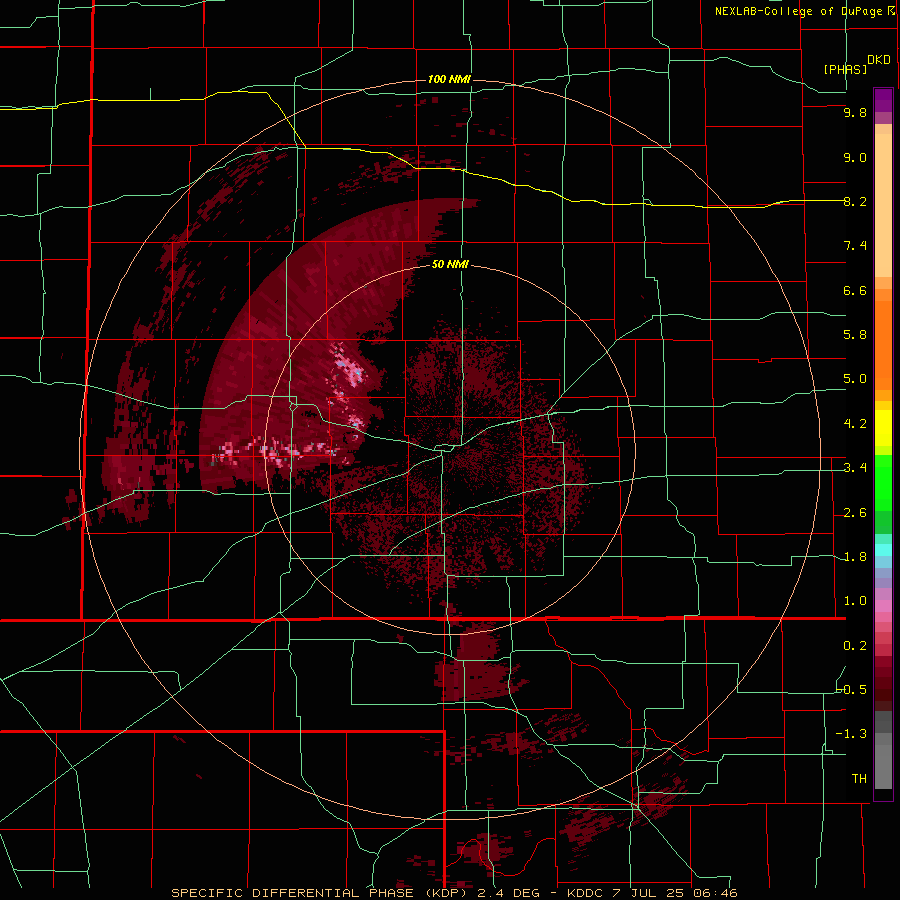Viewport: 900px width, 900px height.
Task: Click the "3.4" scale value
Action: pyautogui.click(x=855, y=468)
